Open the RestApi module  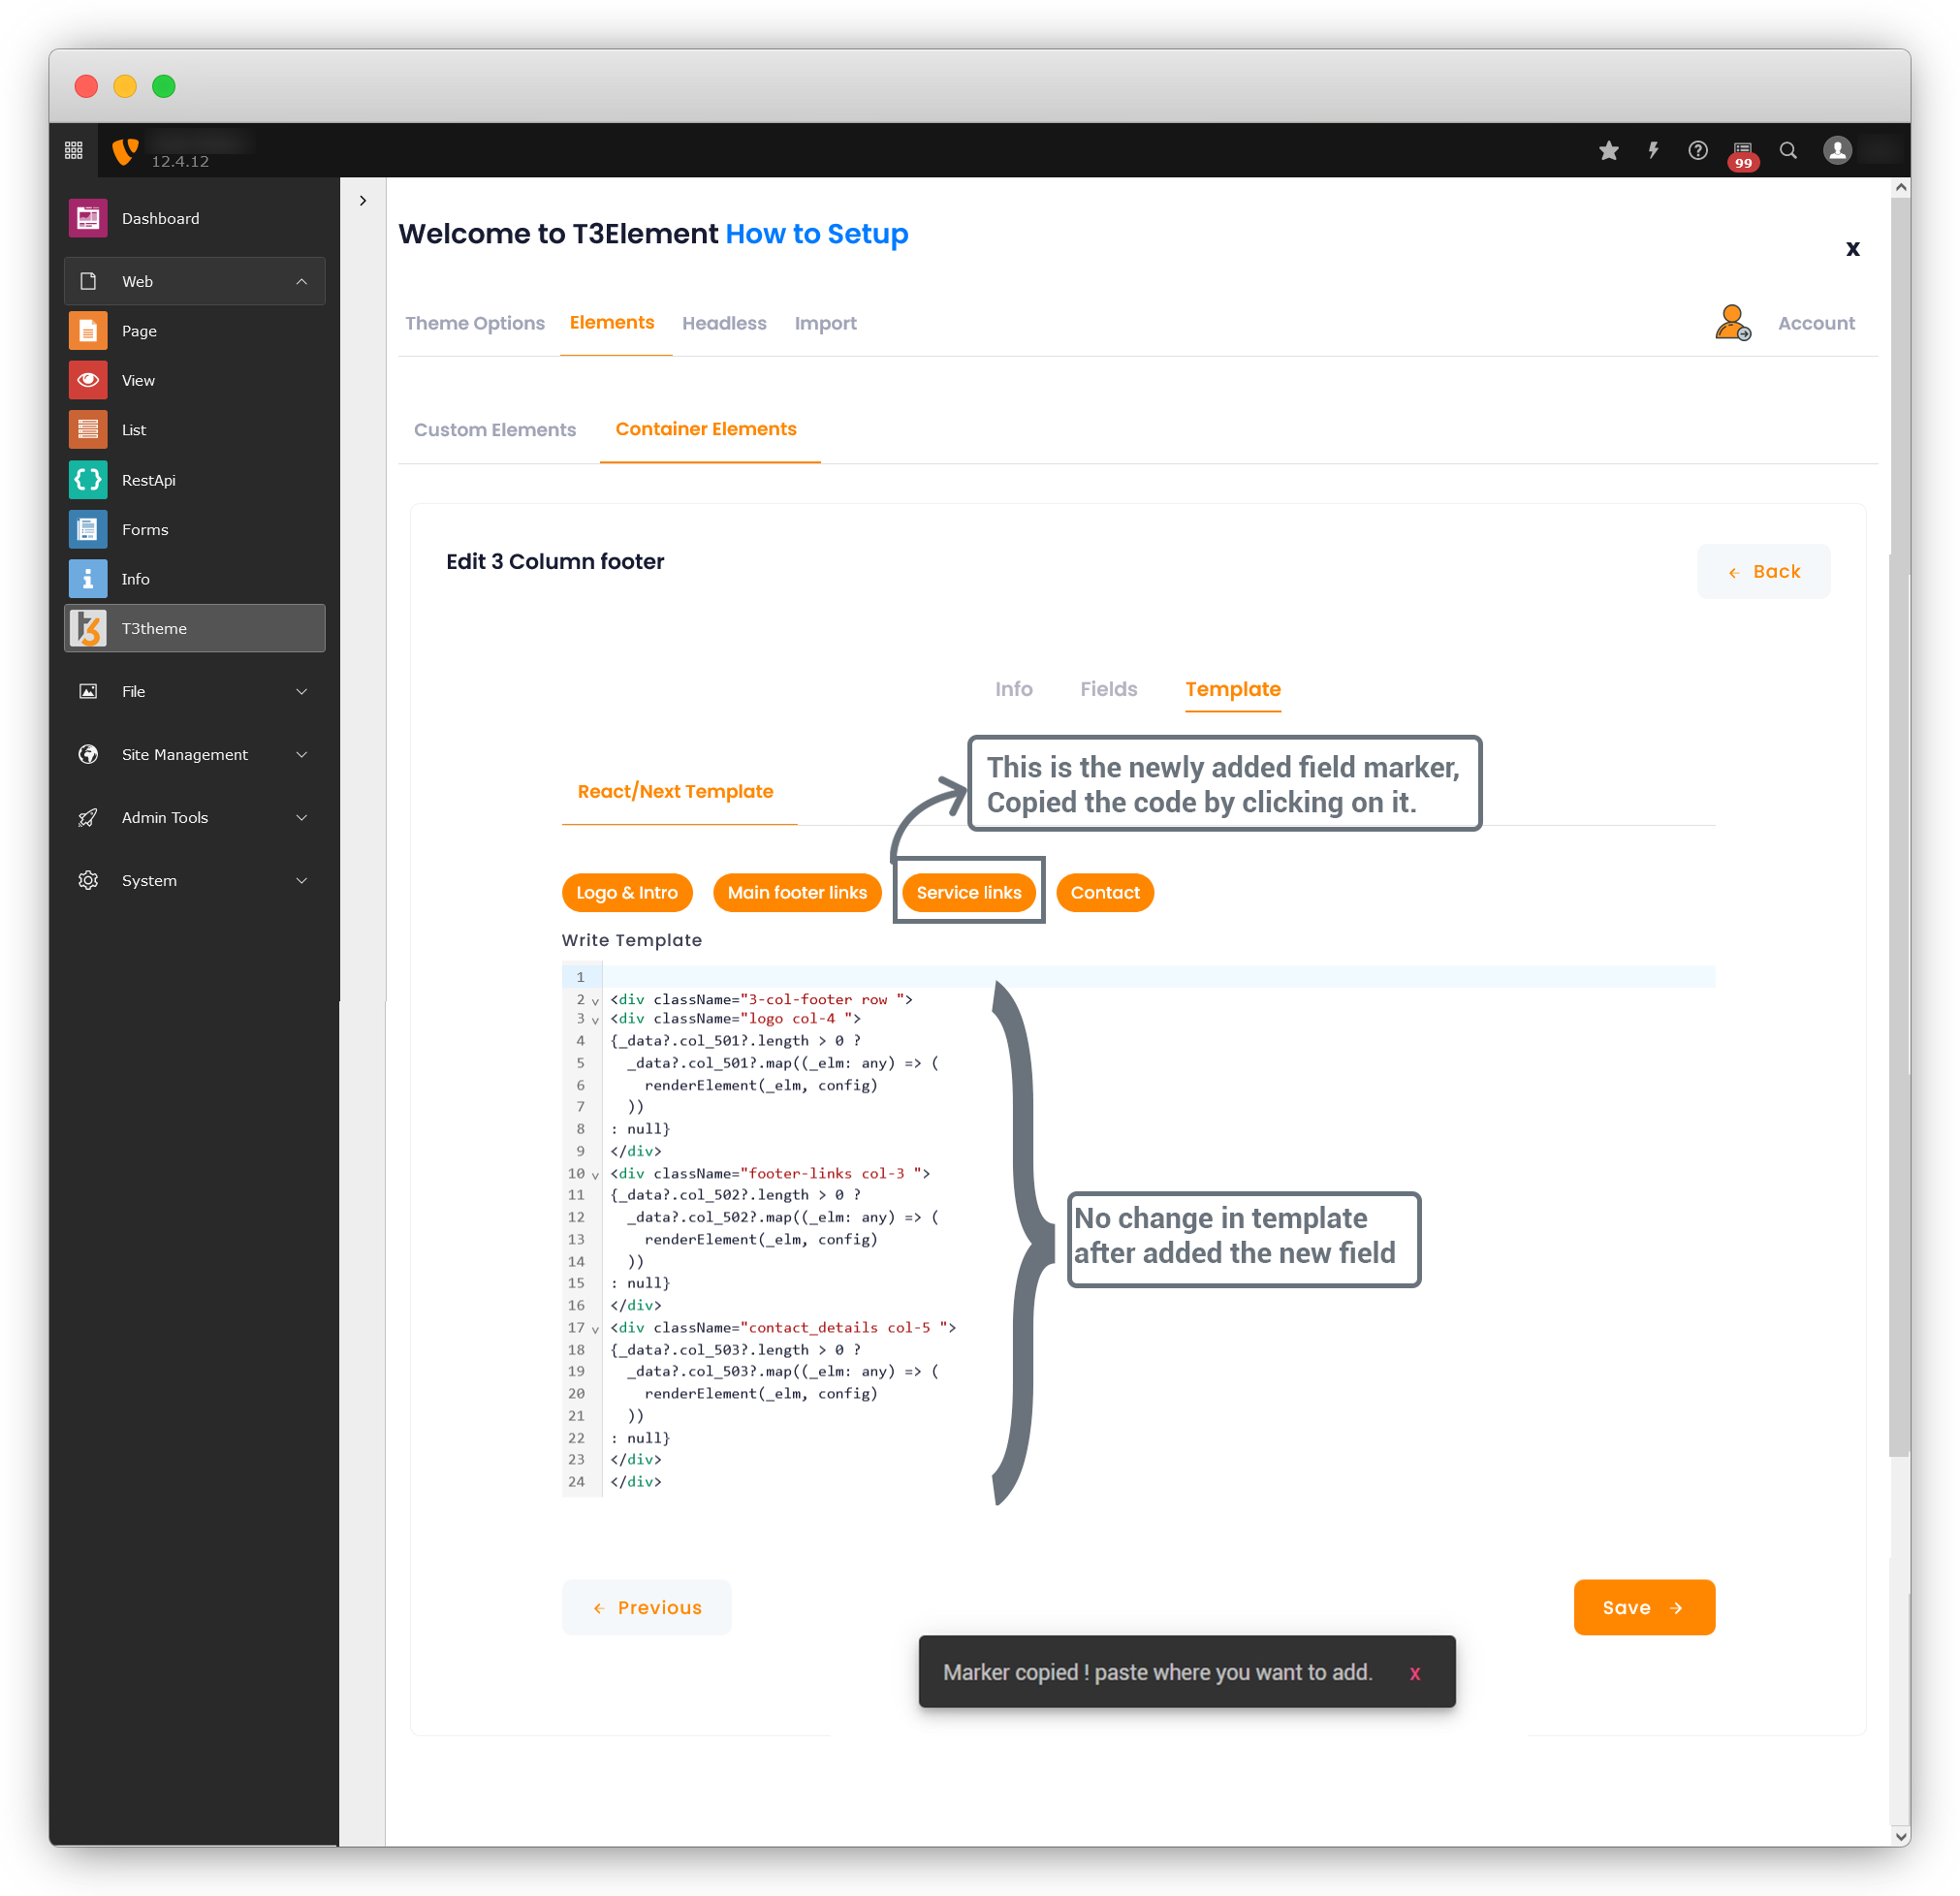pos(195,480)
